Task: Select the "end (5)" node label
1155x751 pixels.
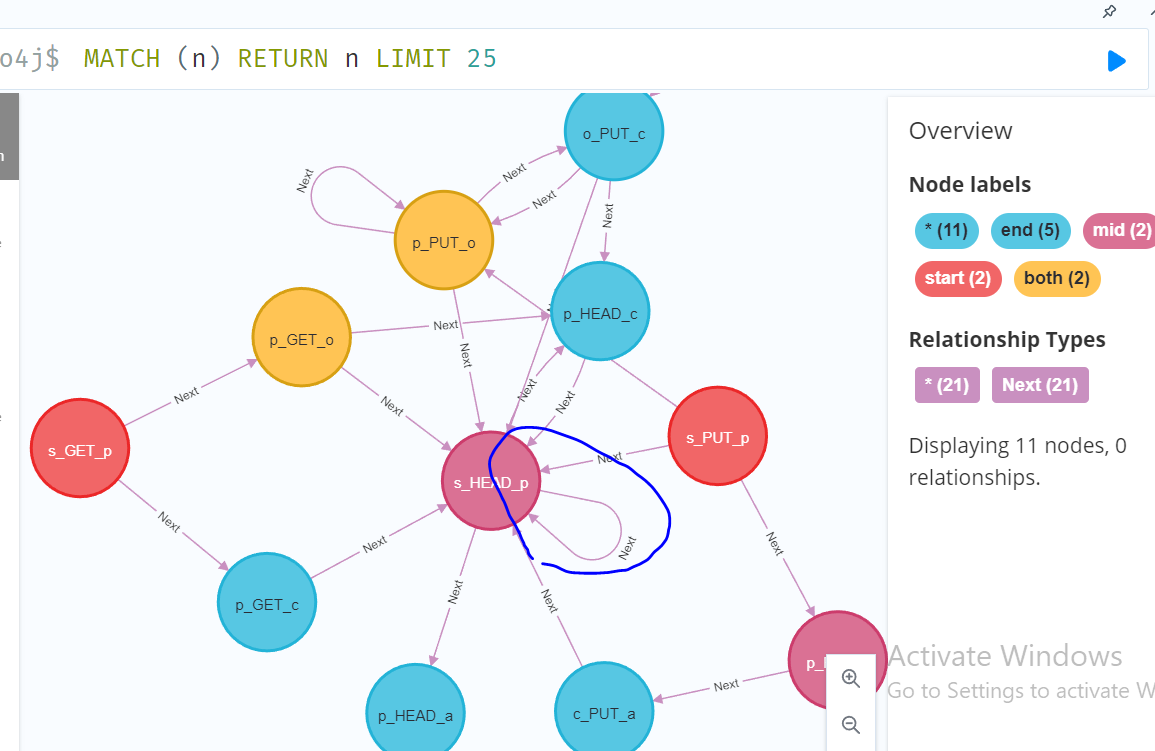Action: point(1030,231)
